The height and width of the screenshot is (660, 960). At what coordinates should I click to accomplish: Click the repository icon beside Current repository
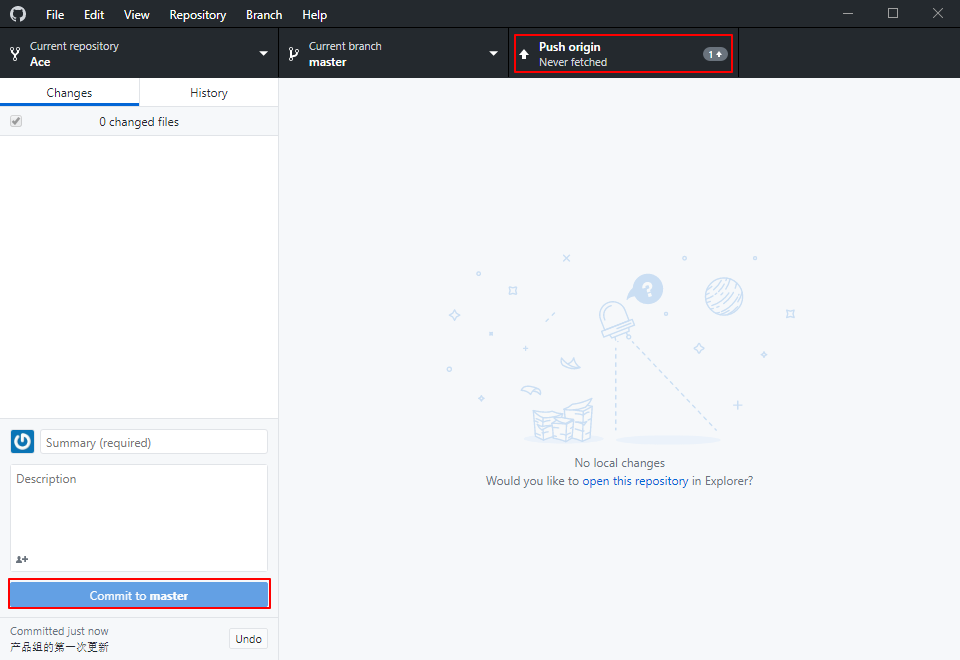point(15,54)
